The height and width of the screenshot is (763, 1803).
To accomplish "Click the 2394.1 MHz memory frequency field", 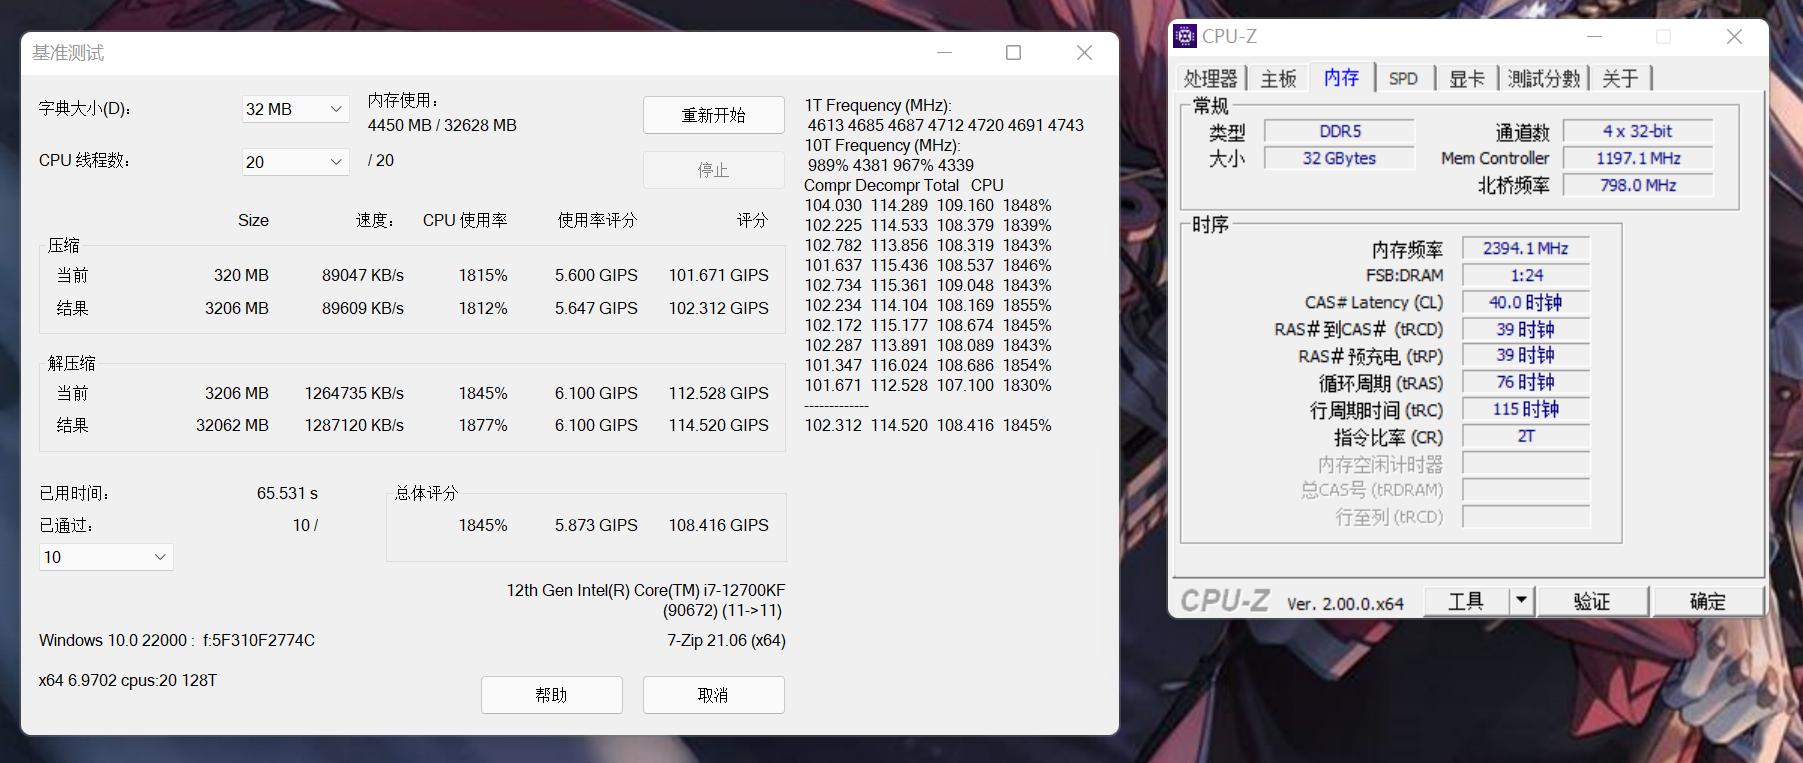I will 1526,248.
